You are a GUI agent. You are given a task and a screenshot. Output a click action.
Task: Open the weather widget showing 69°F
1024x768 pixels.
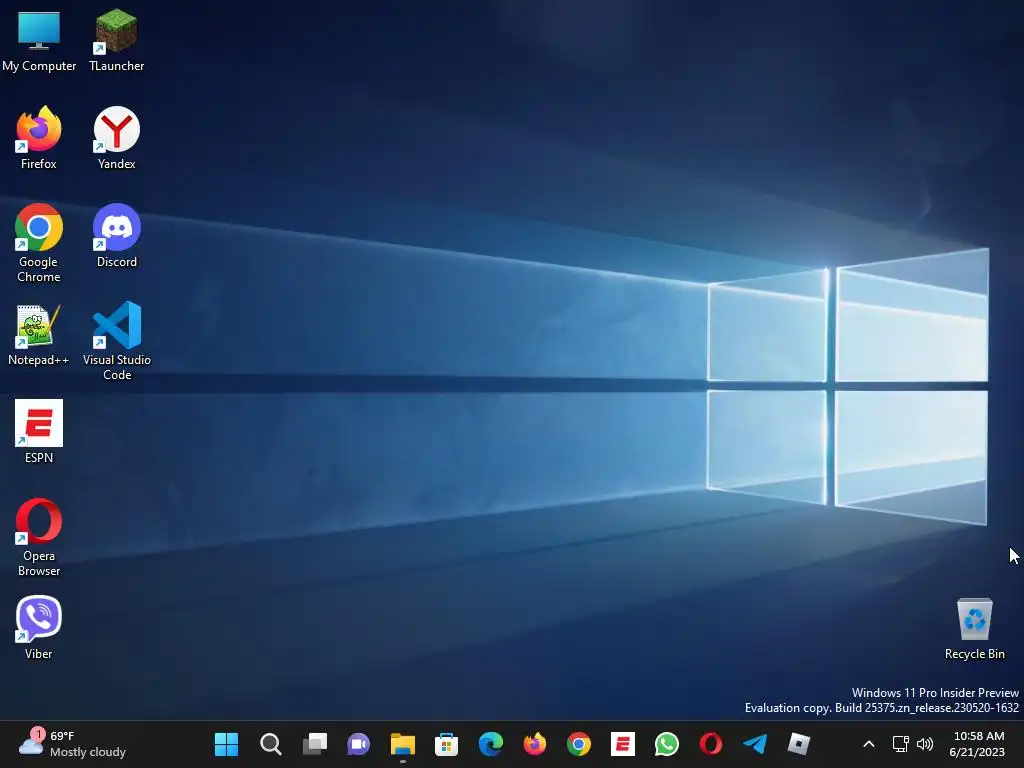(x=72, y=744)
